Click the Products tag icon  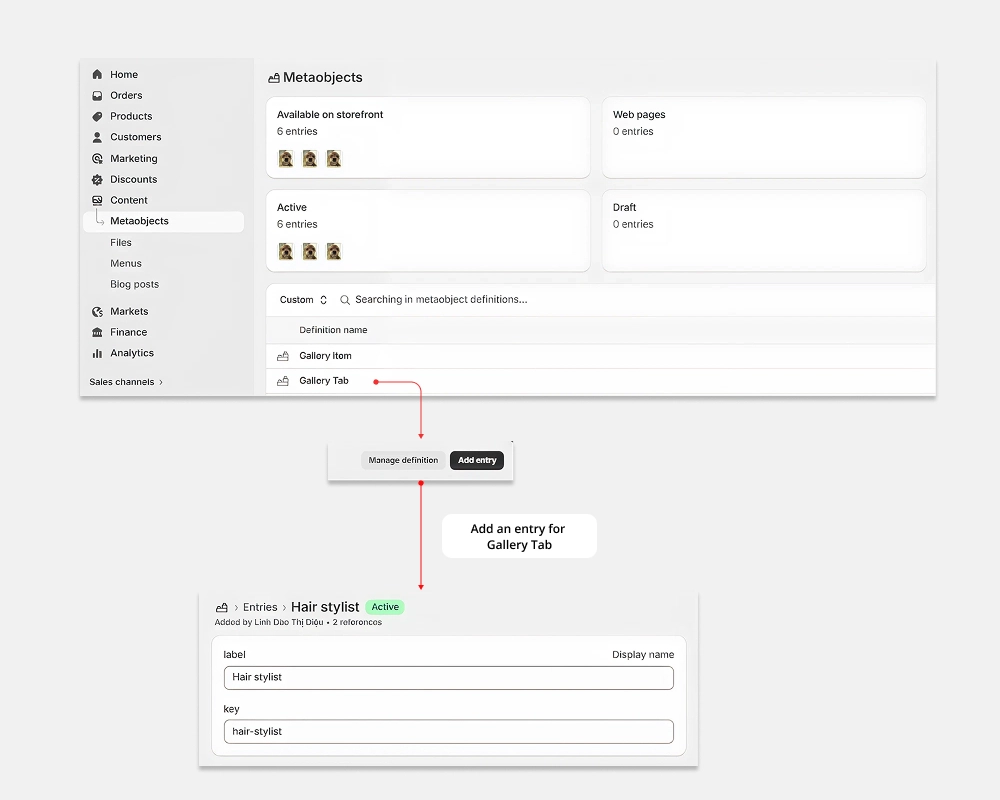pyautogui.click(x=97, y=116)
